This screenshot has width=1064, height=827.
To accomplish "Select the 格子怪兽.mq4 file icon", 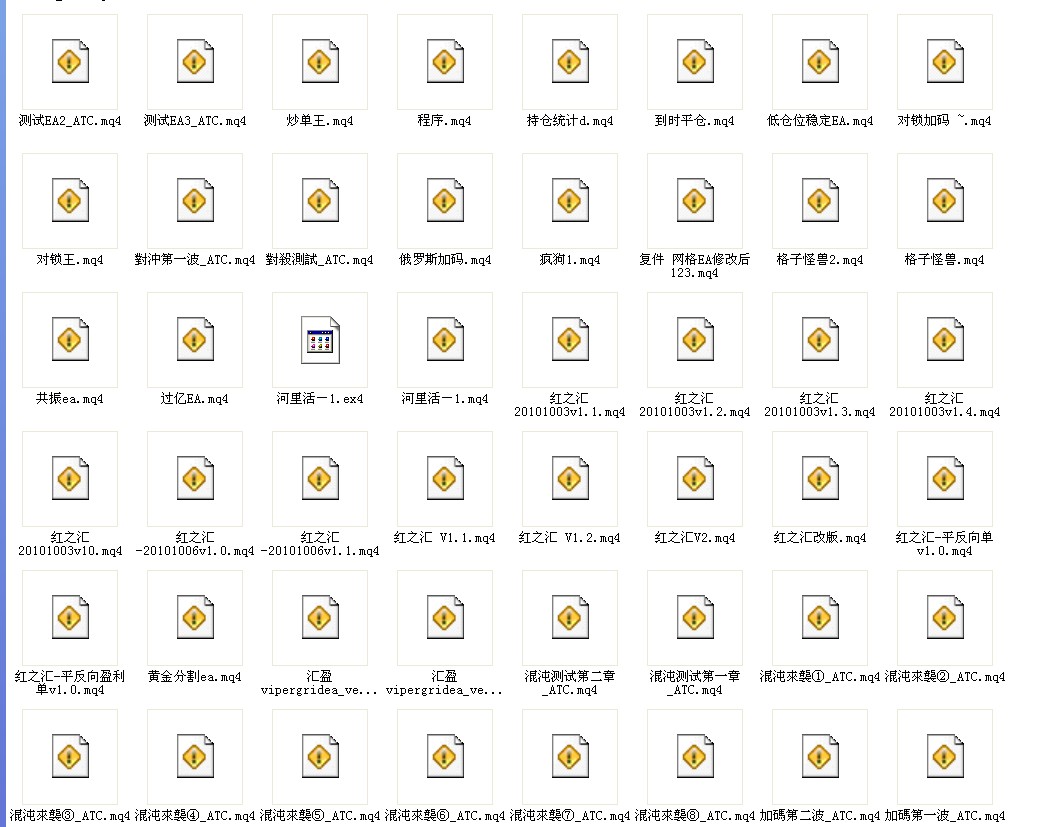I will [x=944, y=201].
